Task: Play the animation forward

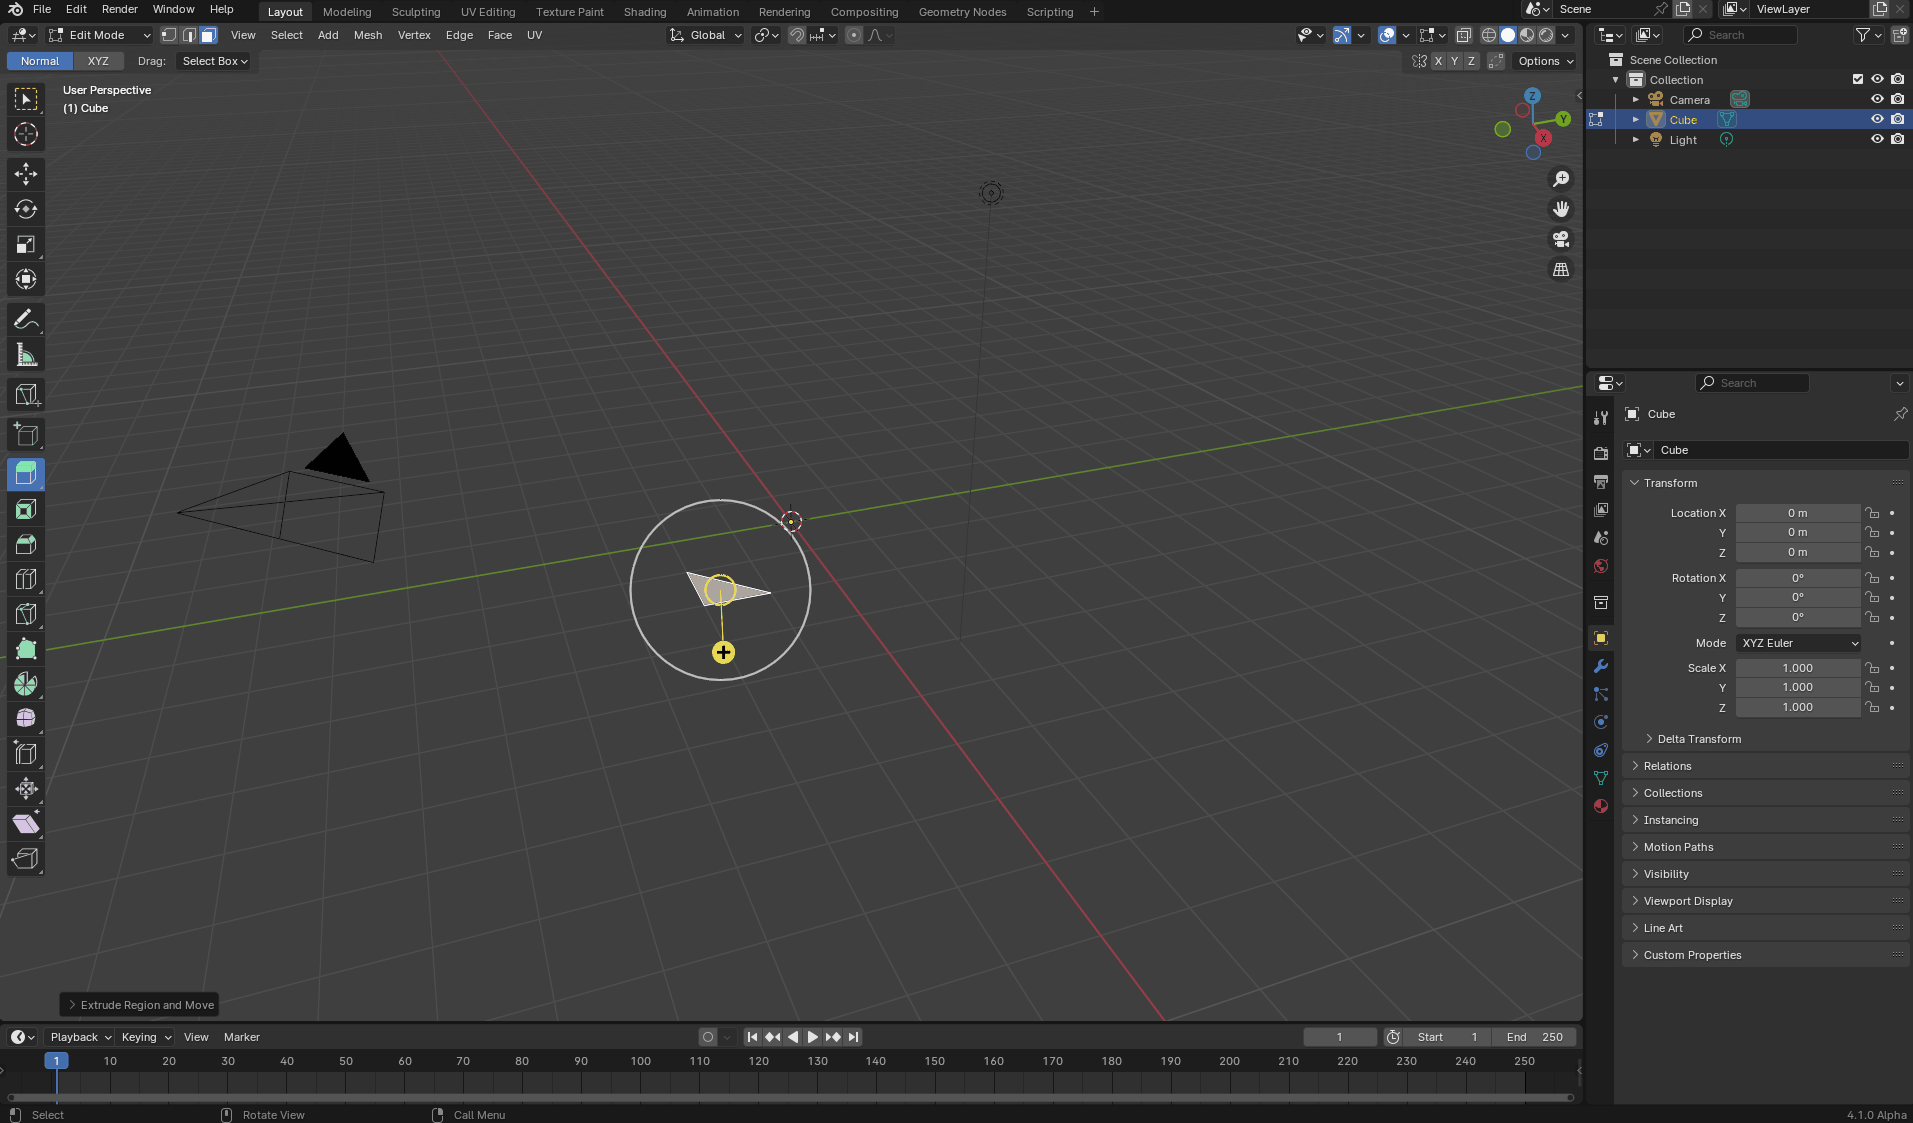Action: coord(813,1037)
